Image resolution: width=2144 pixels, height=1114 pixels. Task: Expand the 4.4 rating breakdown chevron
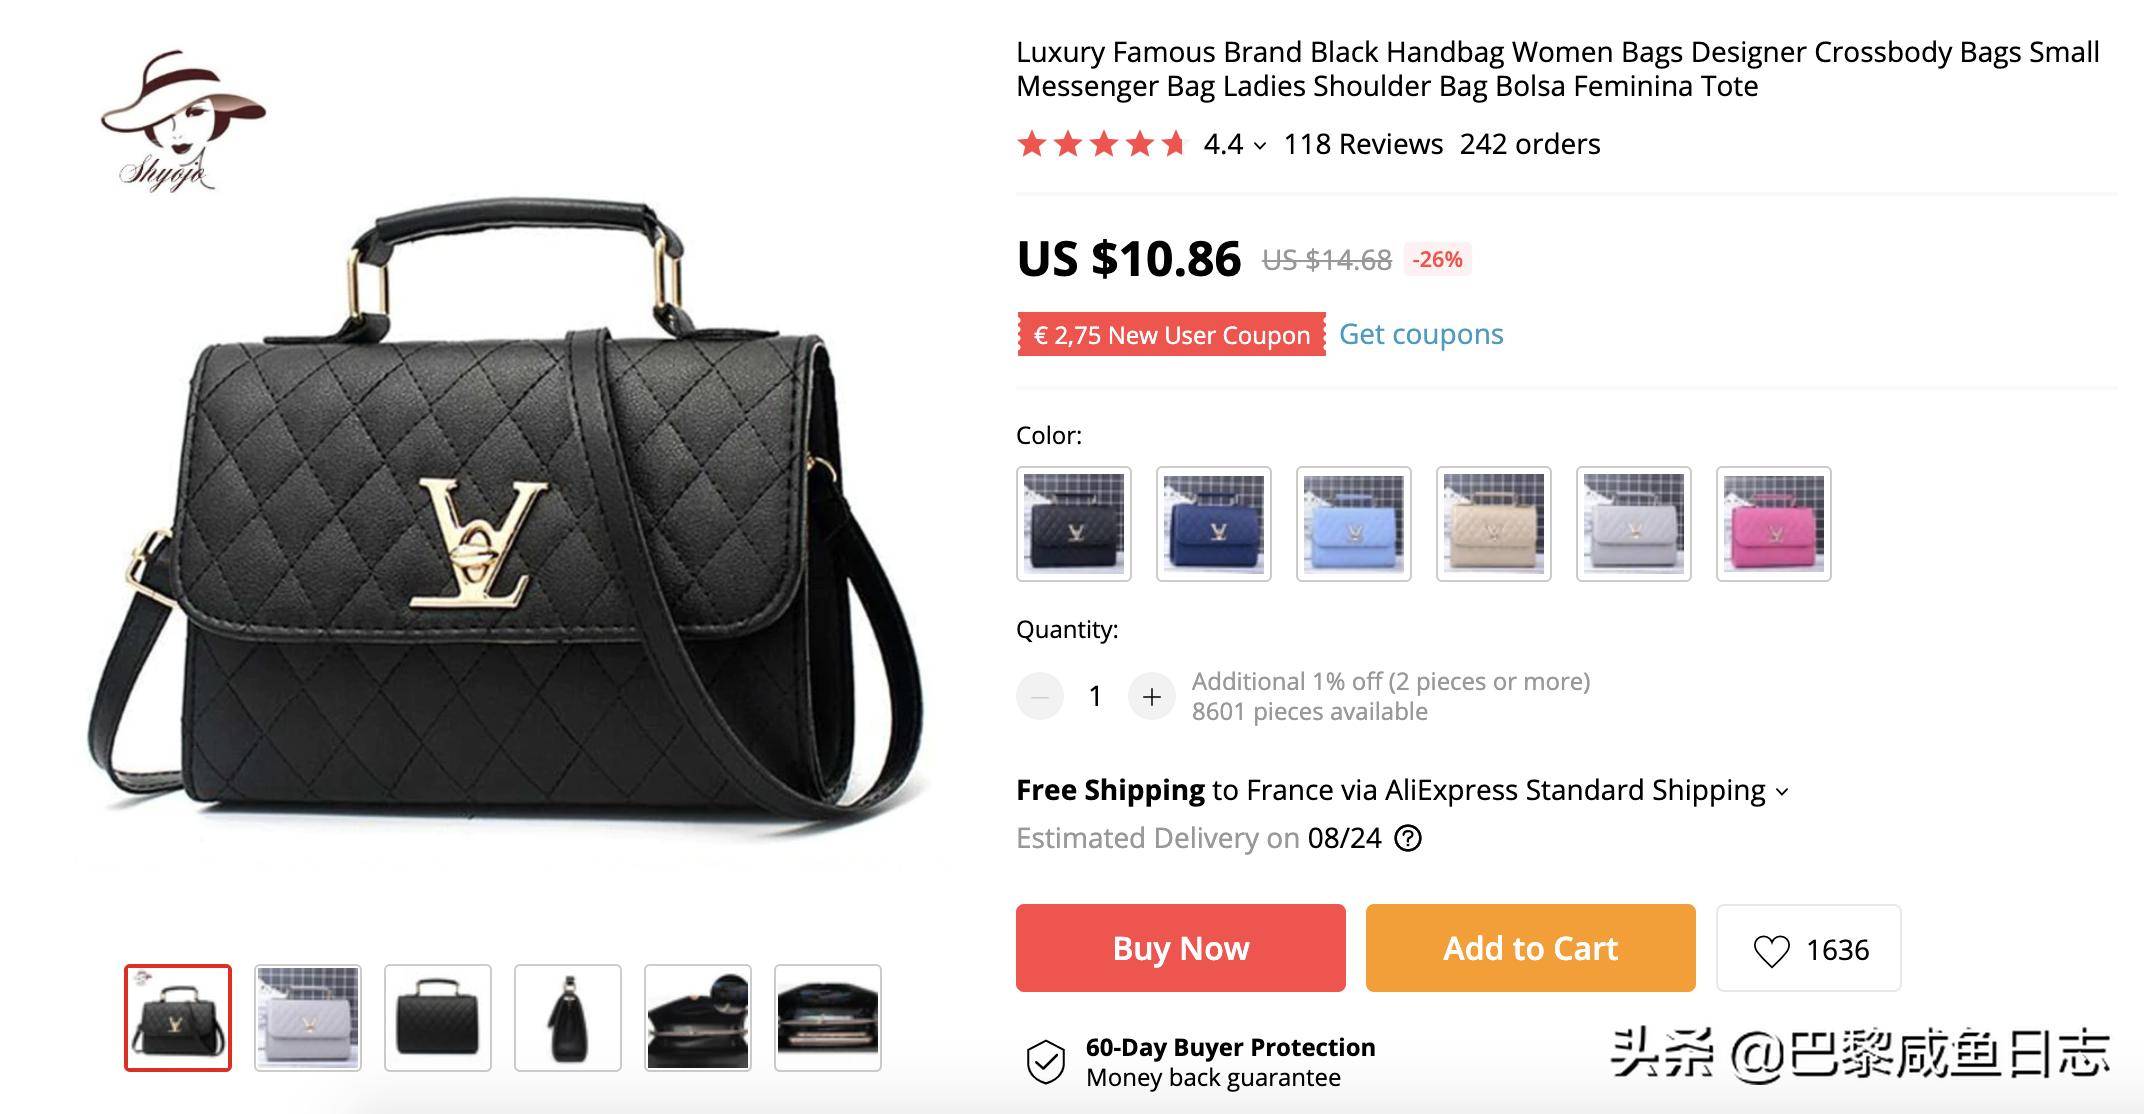1260,146
